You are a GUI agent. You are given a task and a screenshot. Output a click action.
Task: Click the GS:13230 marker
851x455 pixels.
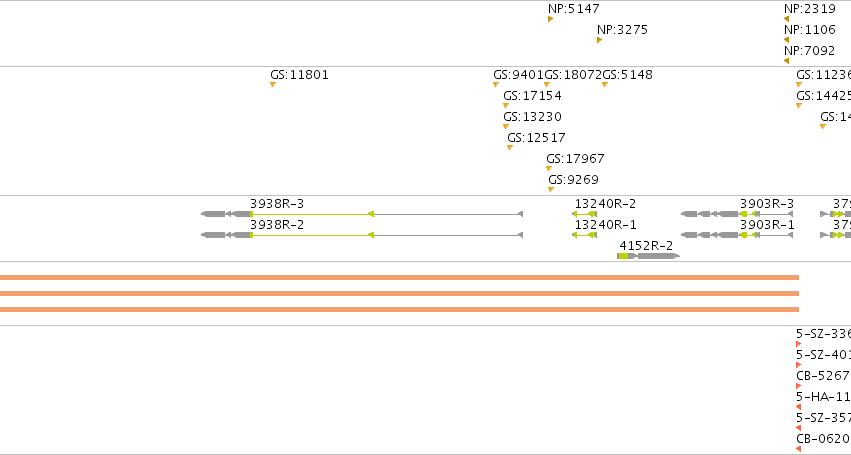click(x=506, y=127)
